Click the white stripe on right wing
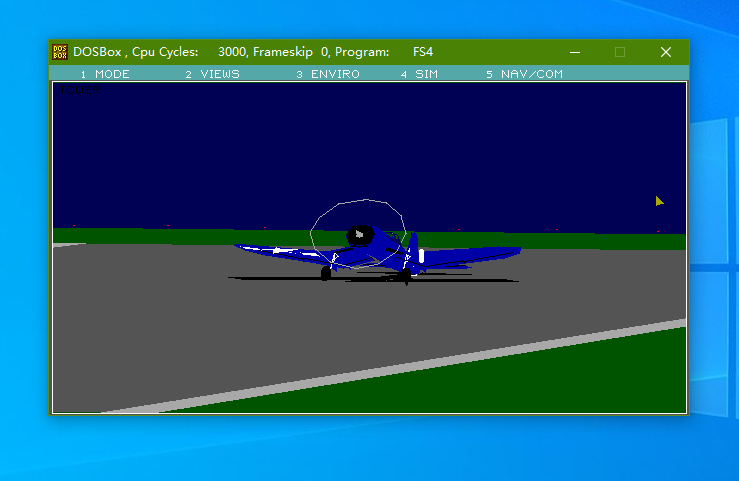This screenshot has height=481, width=739. point(421,256)
